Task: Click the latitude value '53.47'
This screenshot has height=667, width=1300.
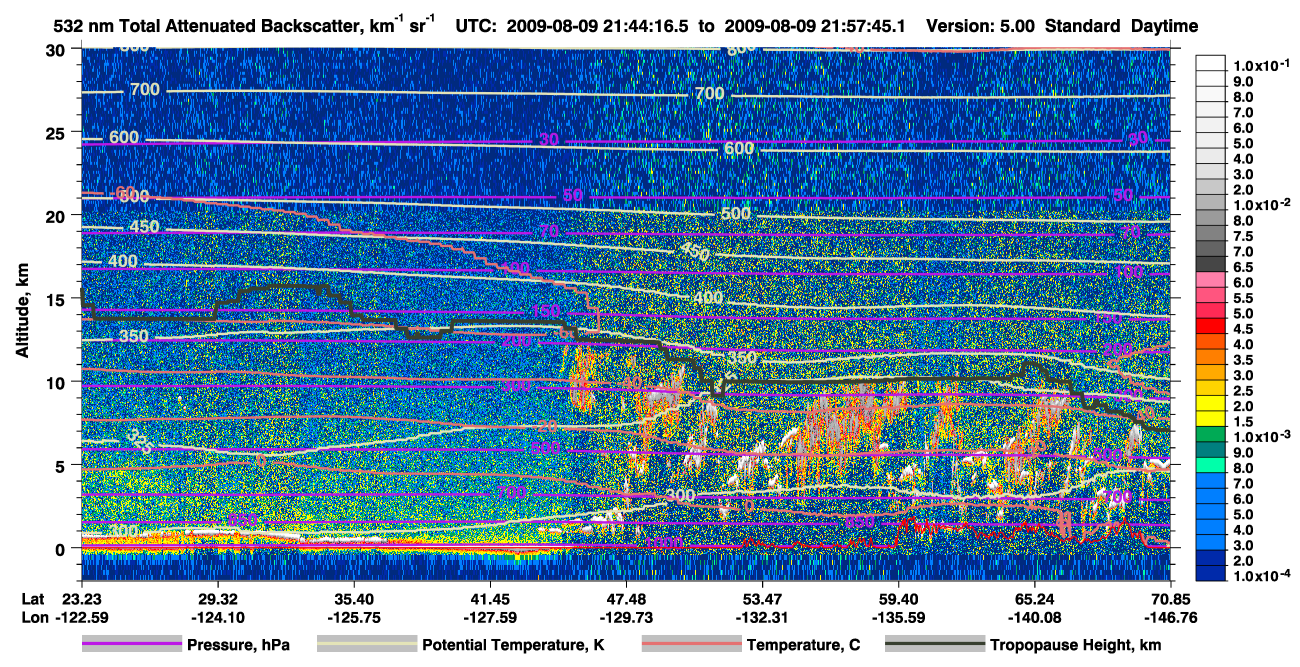Action: point(762,601)
